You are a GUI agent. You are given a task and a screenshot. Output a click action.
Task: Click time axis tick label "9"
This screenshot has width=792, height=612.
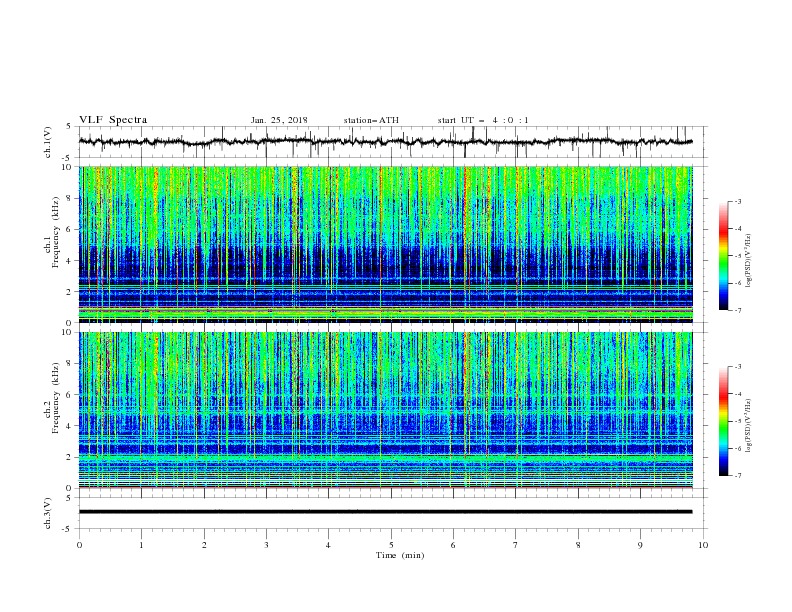point(640,545)
